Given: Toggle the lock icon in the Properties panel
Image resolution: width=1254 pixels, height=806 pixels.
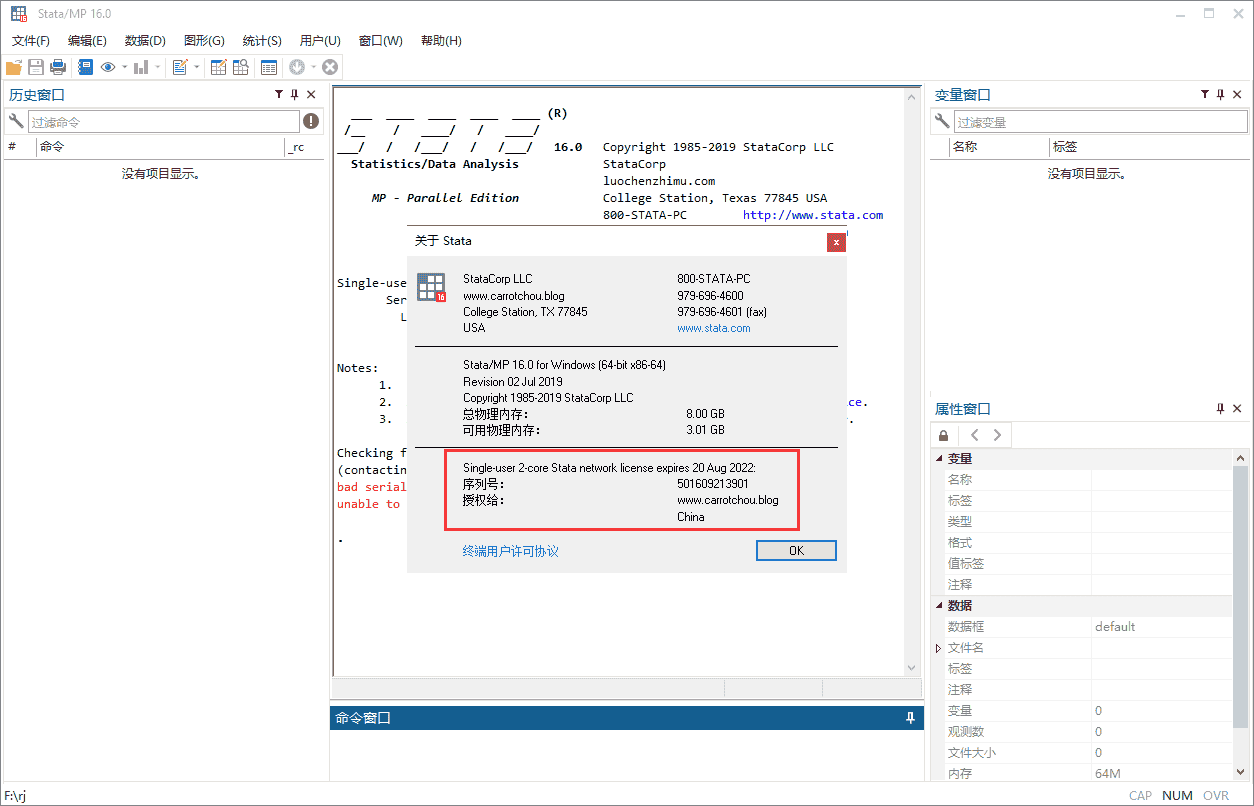Looking at the screenshot, I should 942,434.
